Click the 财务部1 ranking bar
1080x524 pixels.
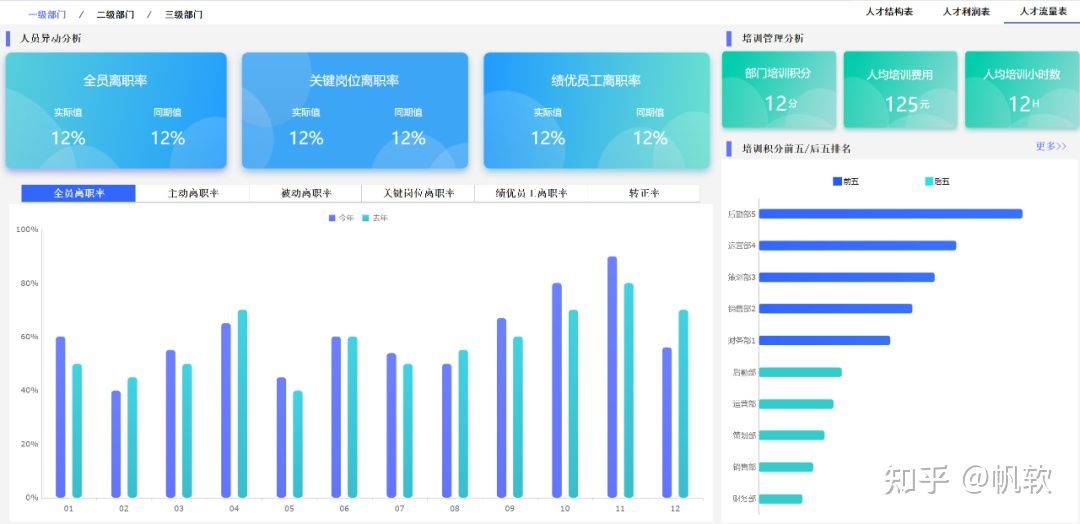824,340
